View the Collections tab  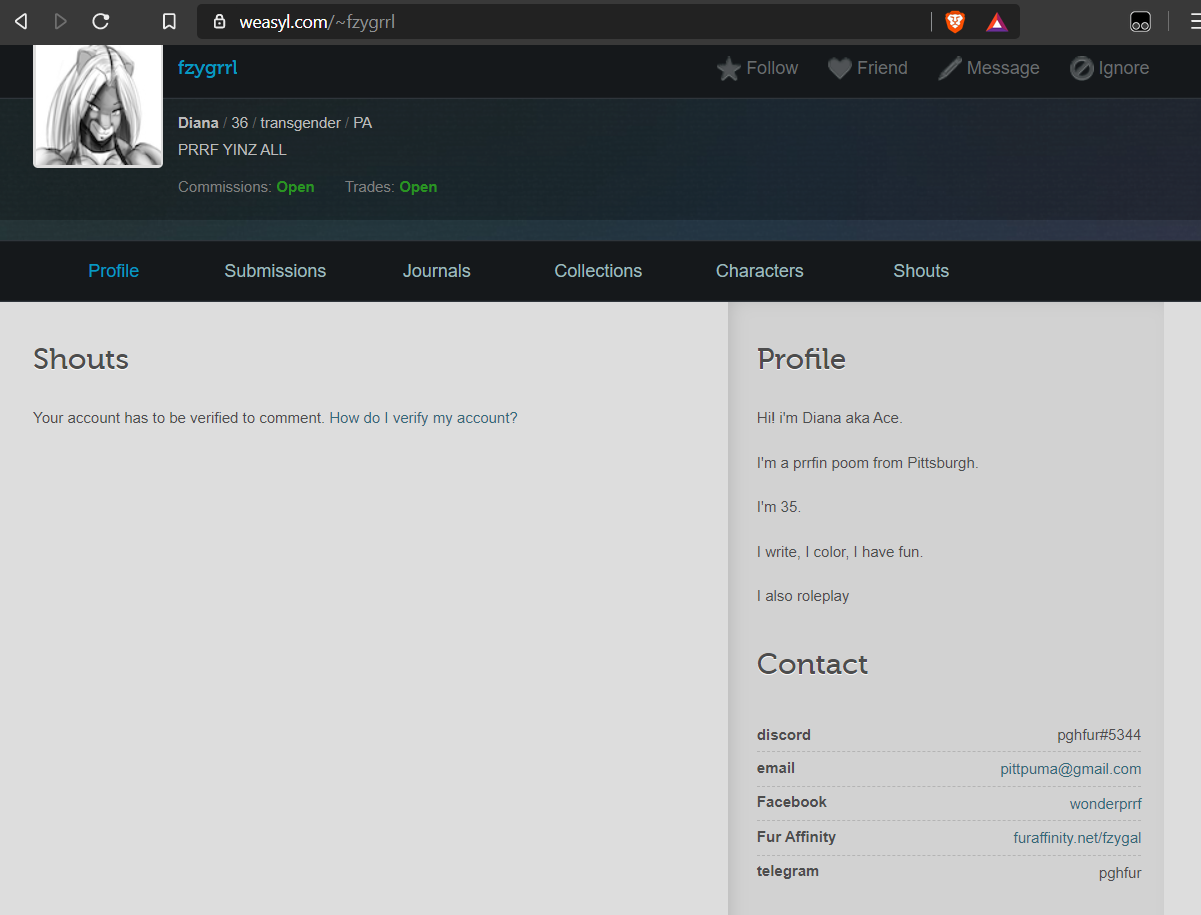pyautogui.click(x=598, y=271)
